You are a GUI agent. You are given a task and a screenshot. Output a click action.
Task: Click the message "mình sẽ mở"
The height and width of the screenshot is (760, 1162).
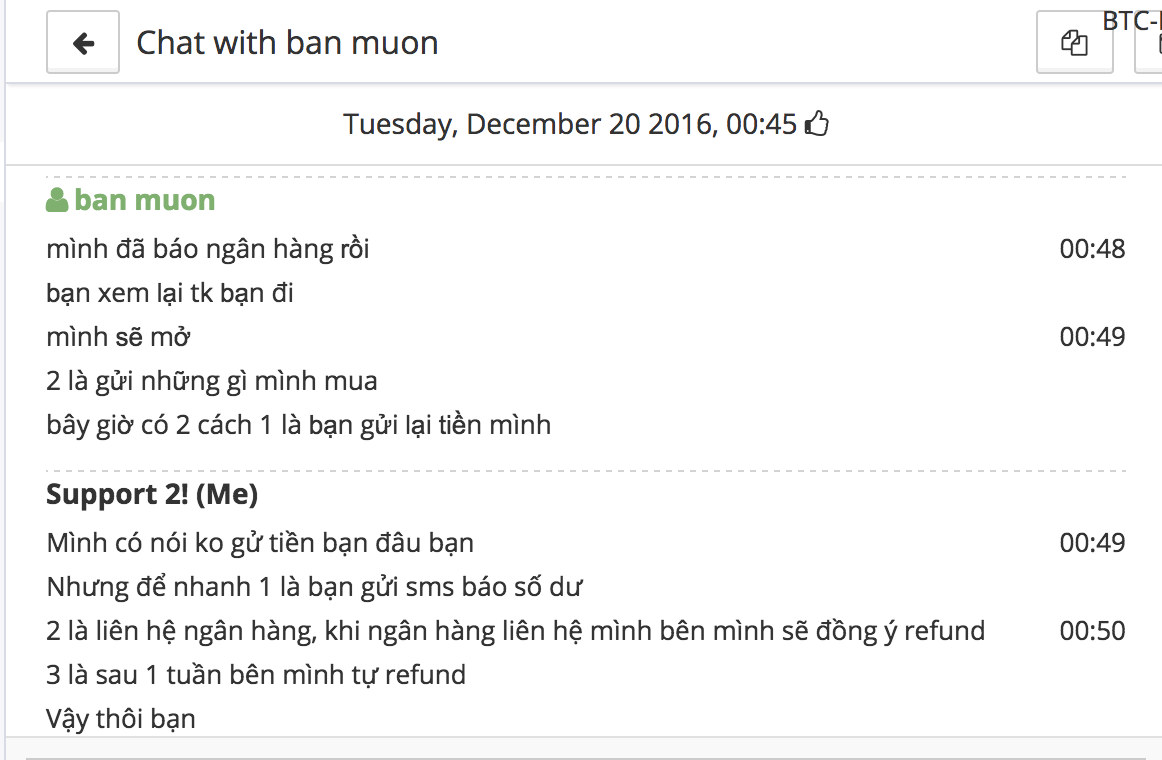(x=118, y=337)
